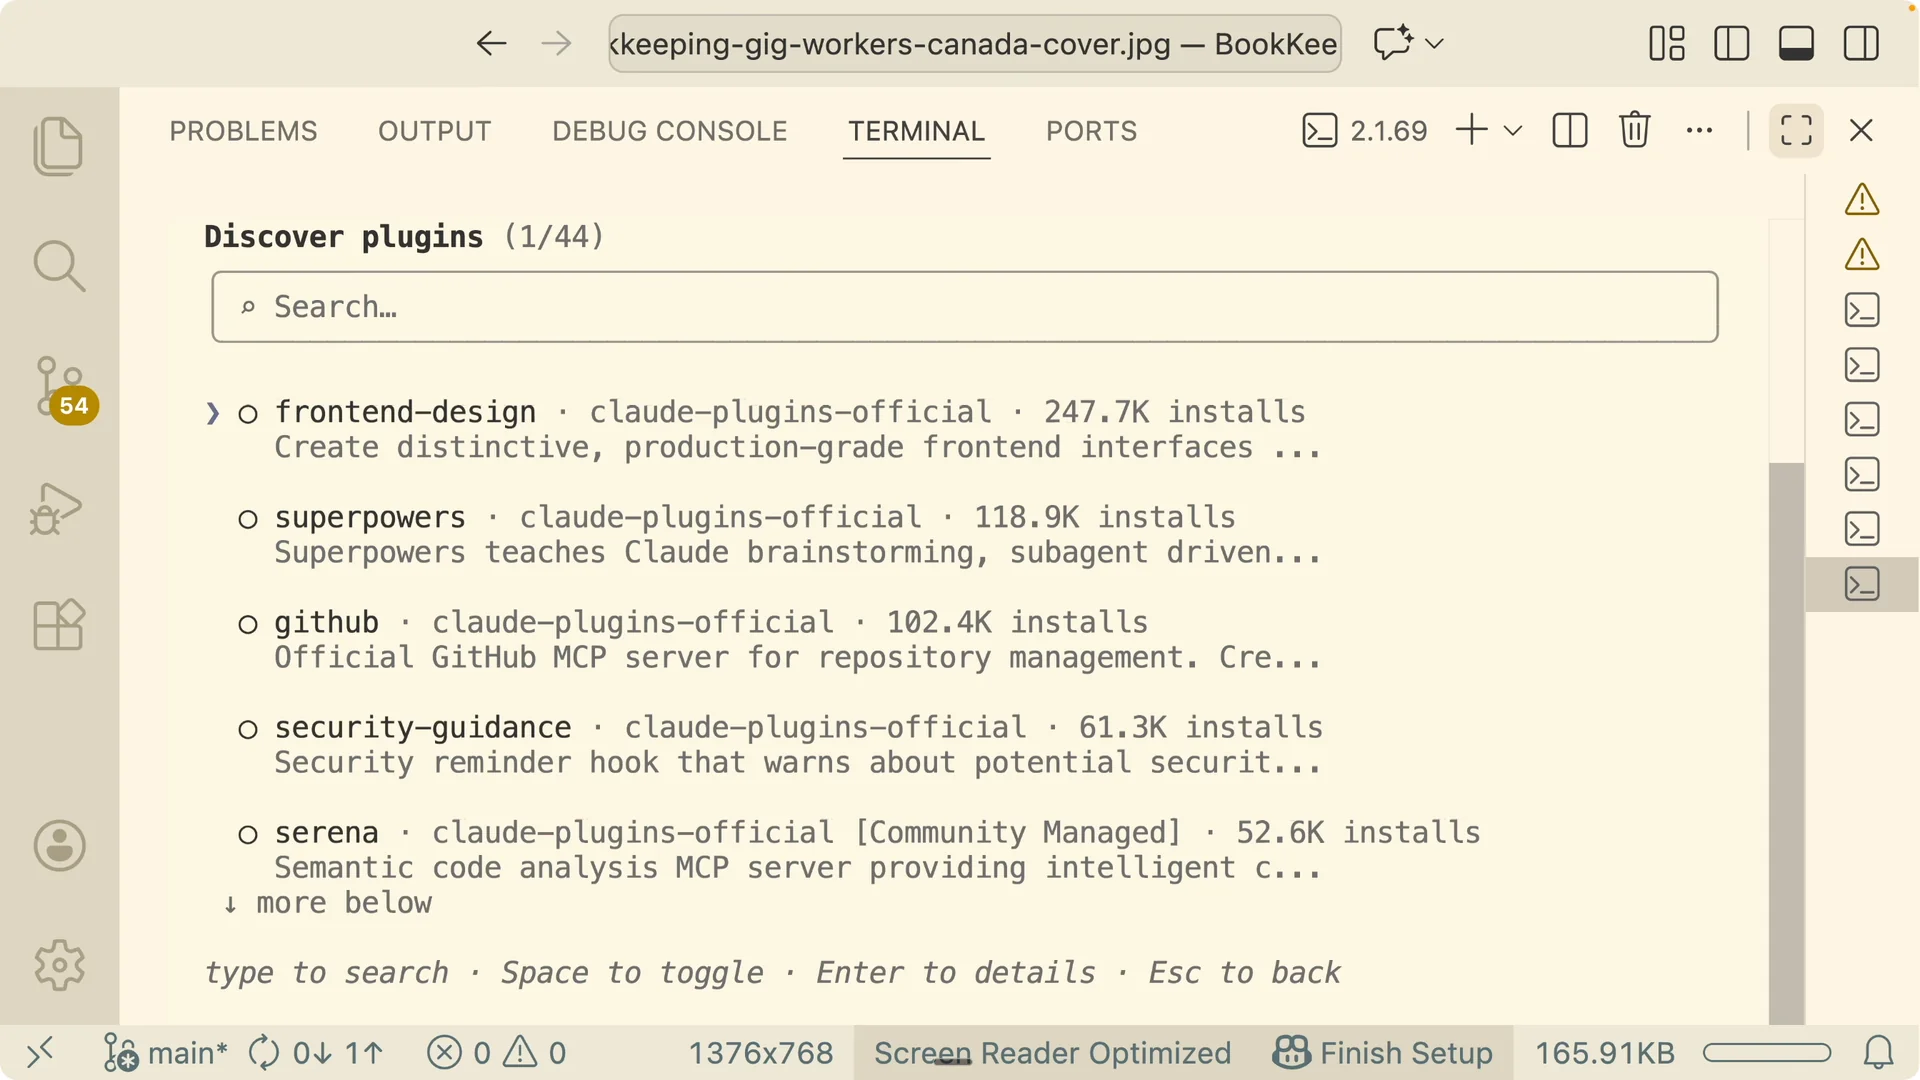Select the second warning terminal in the list
This screenshot has height=1080, width=1920.
pos(1861,255)
